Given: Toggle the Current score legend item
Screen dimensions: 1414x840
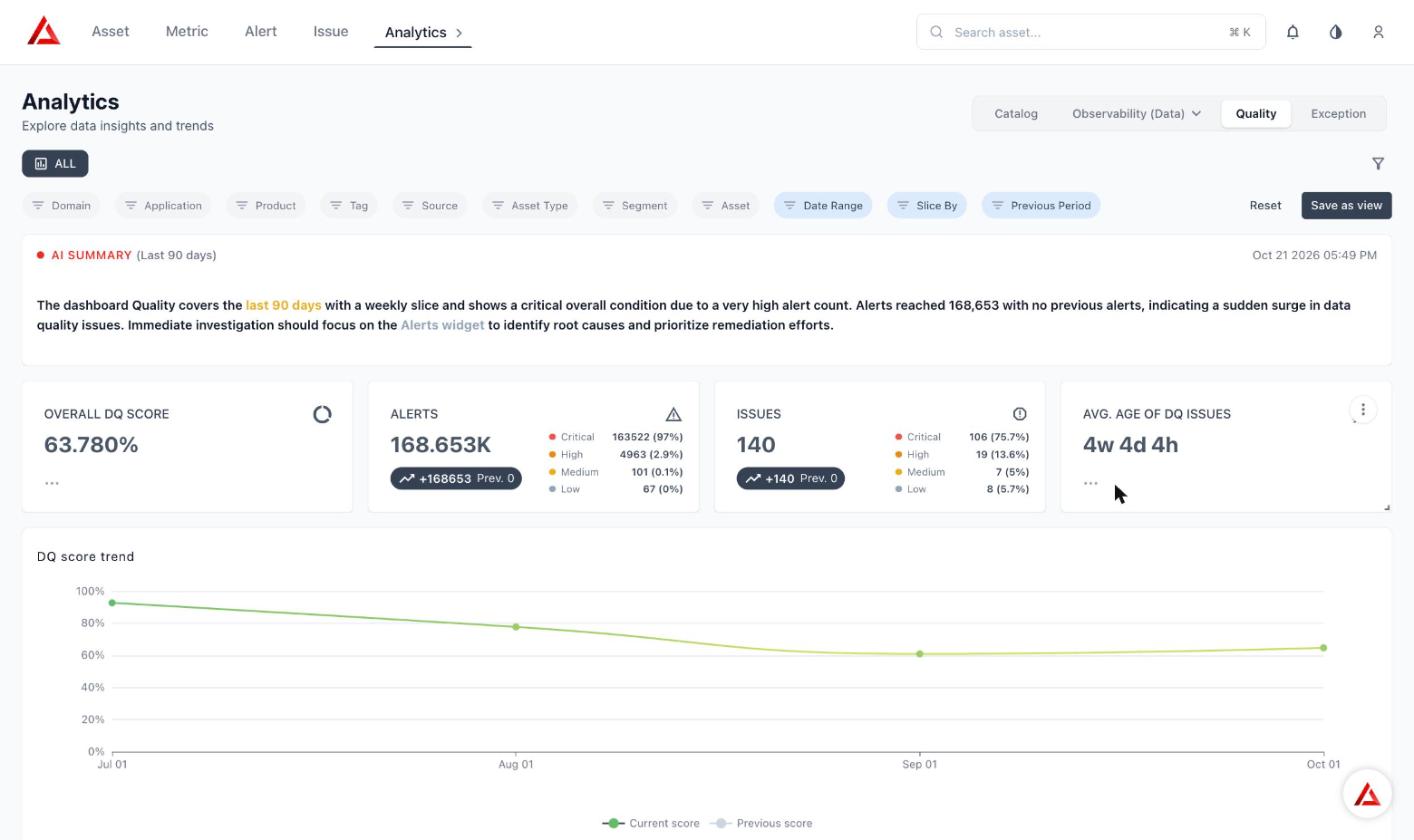Looking at the screenshot, I should pos(651,823).
